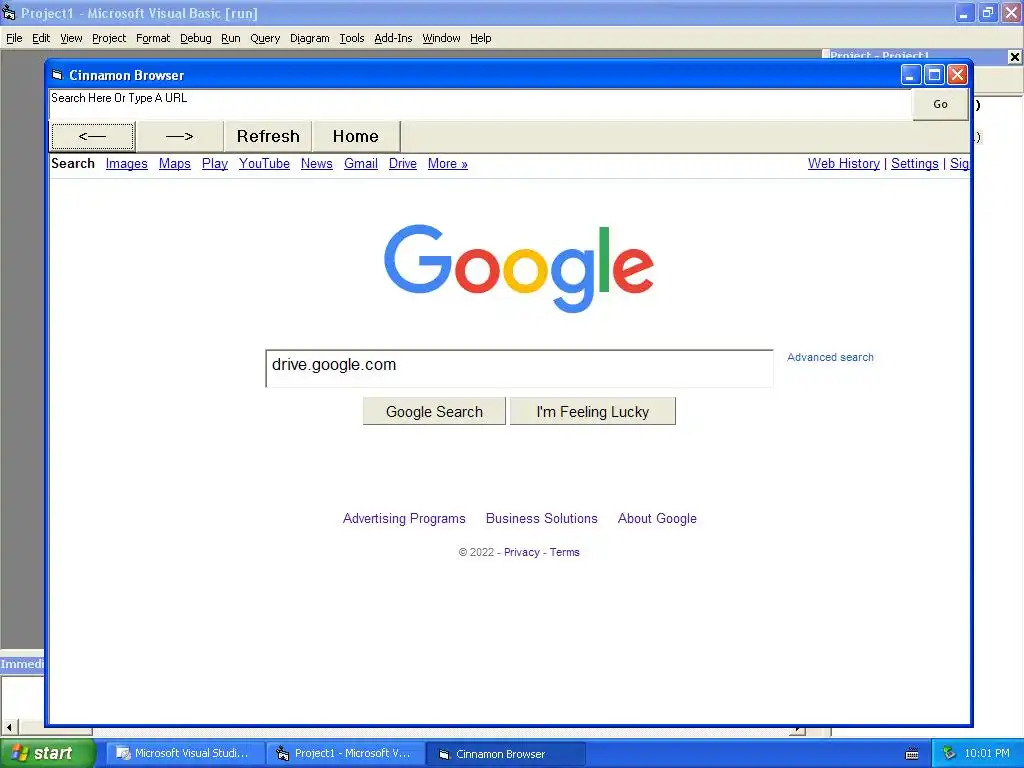Click the Go button

point(940,104)
